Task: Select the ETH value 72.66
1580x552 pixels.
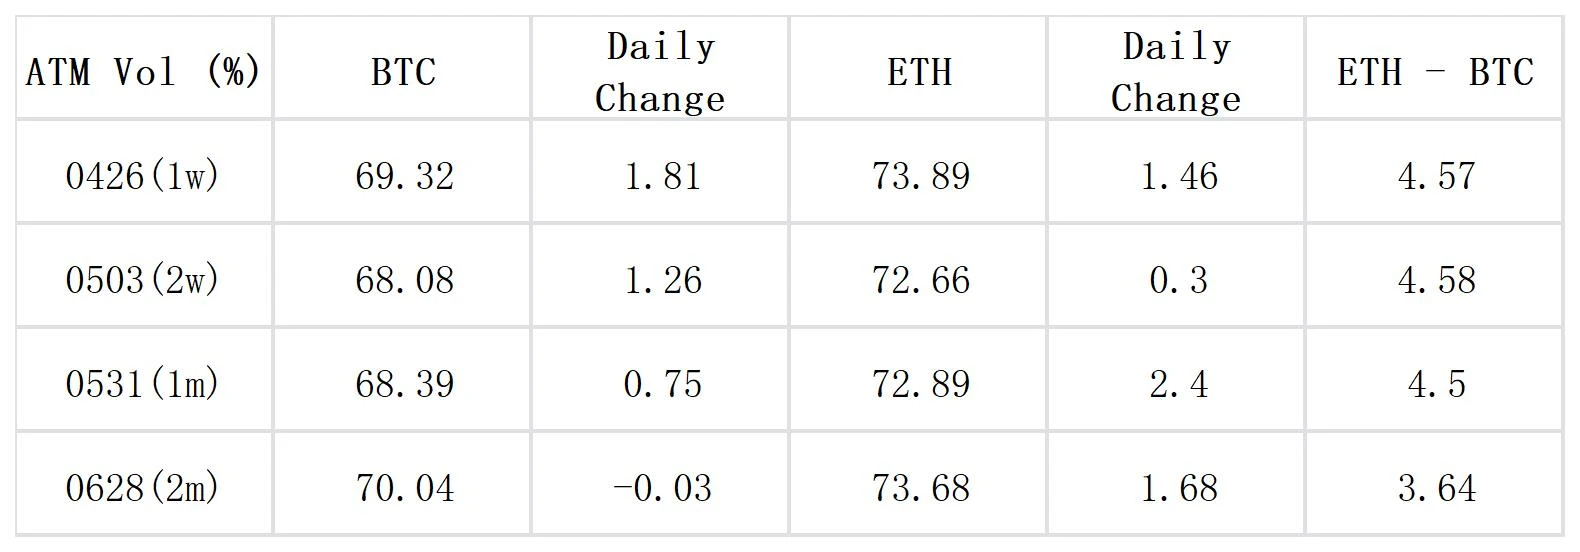Action: (920, 280)
